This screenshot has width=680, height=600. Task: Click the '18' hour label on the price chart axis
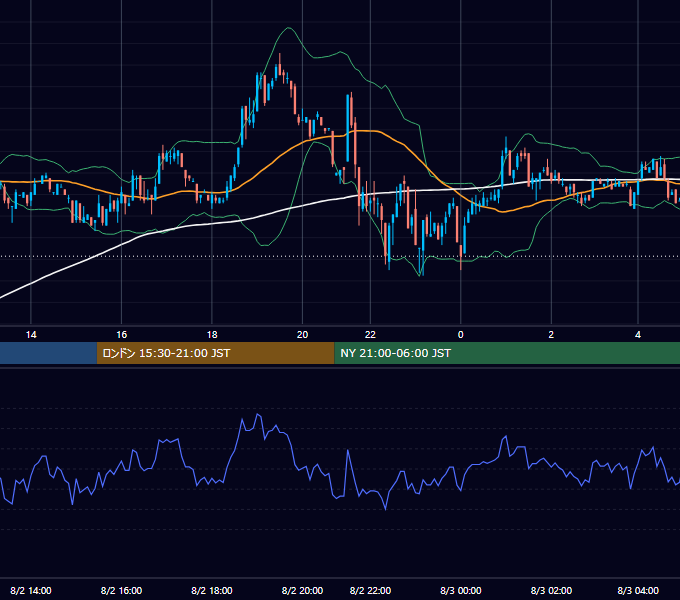pos(212,335)
